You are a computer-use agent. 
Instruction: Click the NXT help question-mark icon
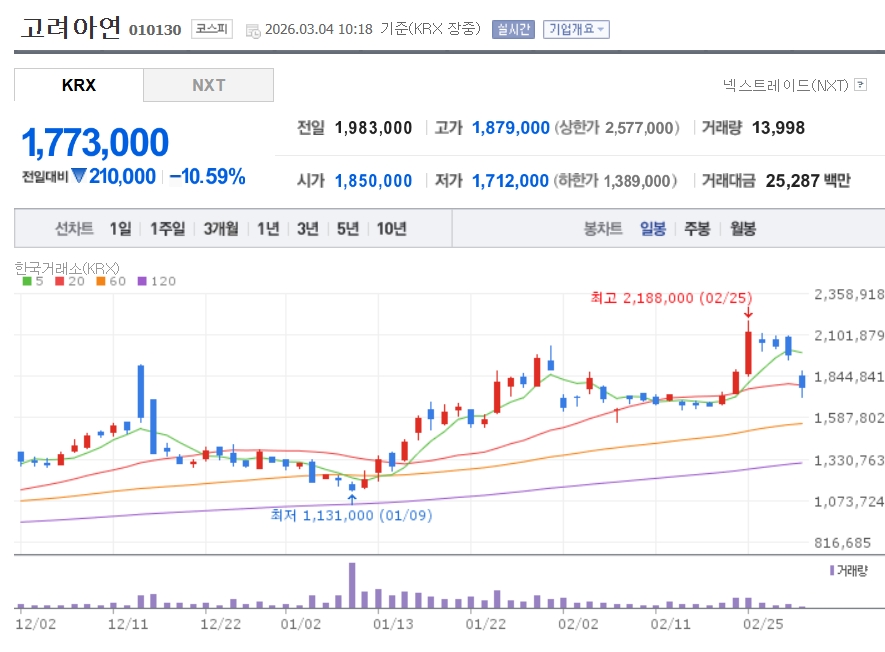[x=860, y=86]
